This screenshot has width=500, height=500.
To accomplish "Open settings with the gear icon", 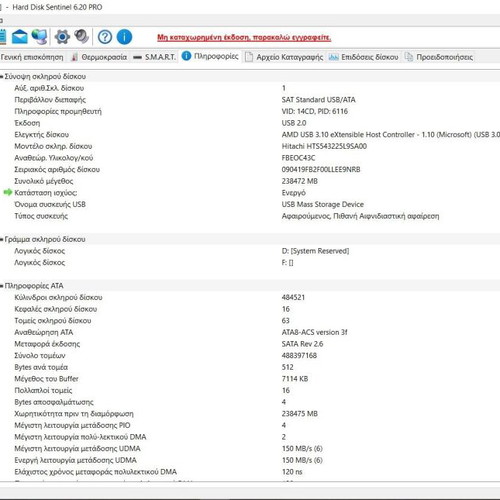I will [62, 37].
